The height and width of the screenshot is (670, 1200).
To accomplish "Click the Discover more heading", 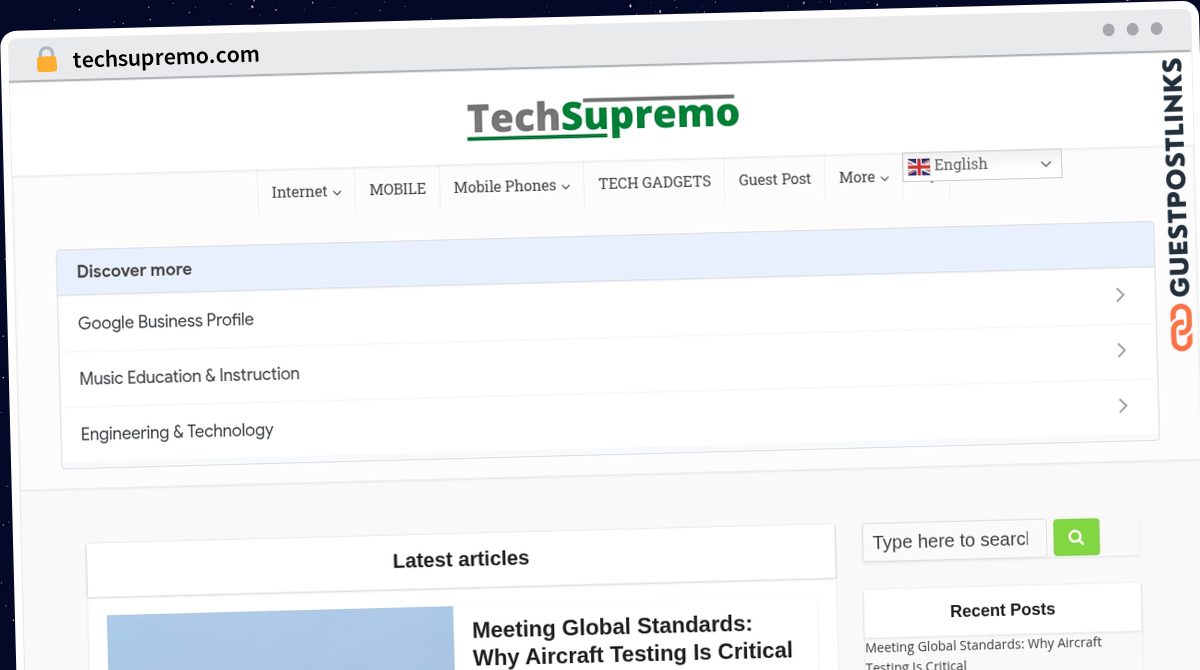I will point(134,271).
